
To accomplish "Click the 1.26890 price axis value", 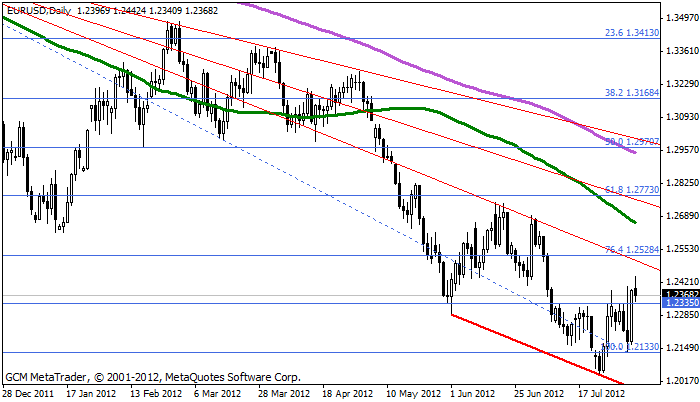I will 682,216.
